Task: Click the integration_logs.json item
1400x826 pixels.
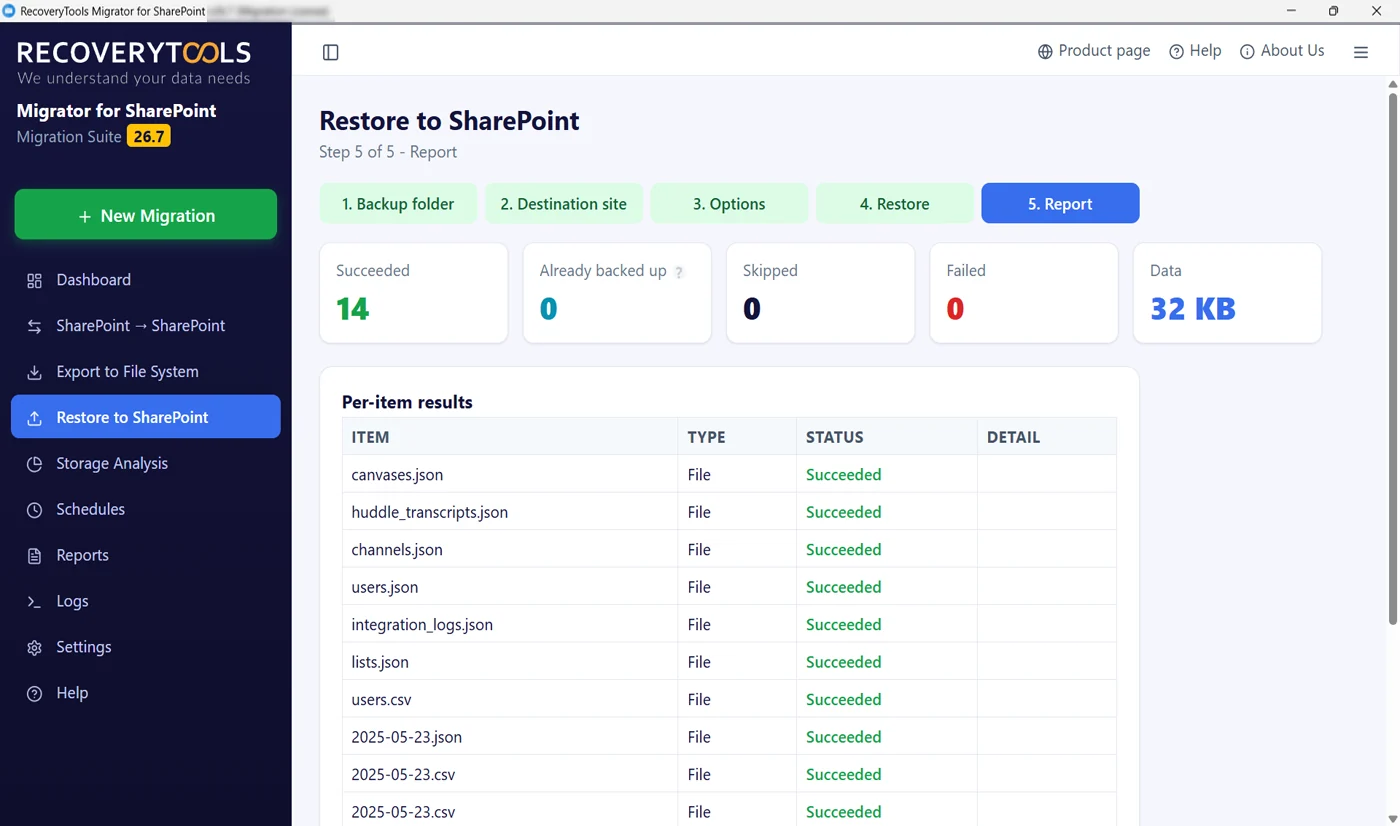Action: coord(422,625)
